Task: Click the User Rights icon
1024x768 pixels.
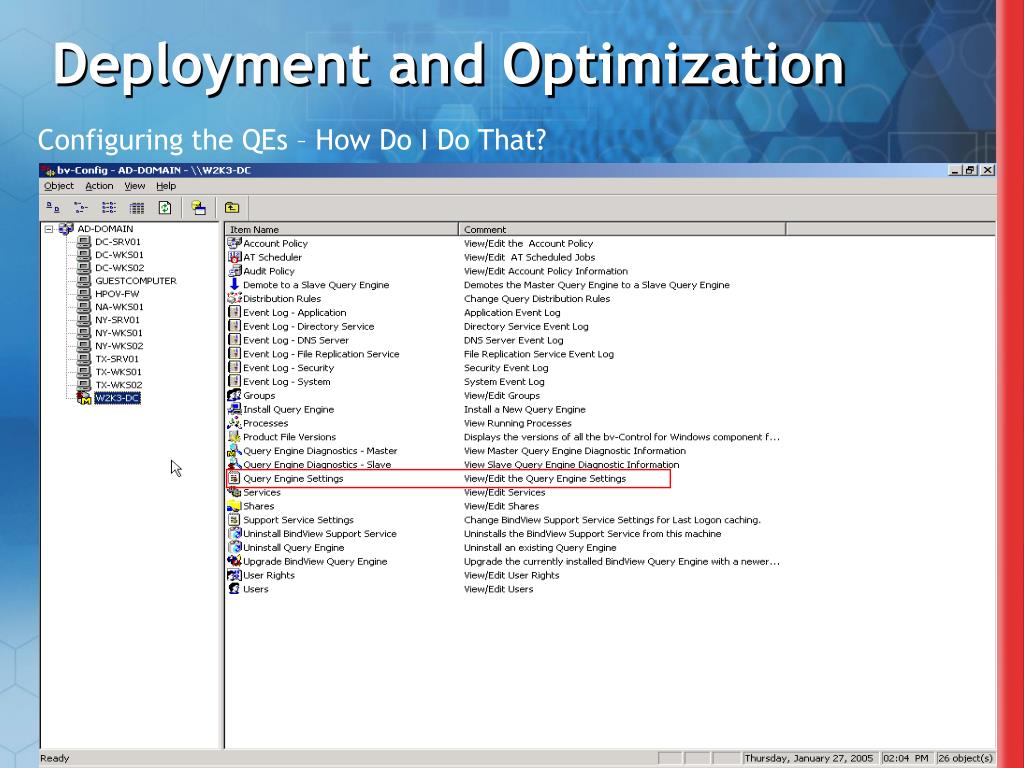Action: tap(234, 575)
